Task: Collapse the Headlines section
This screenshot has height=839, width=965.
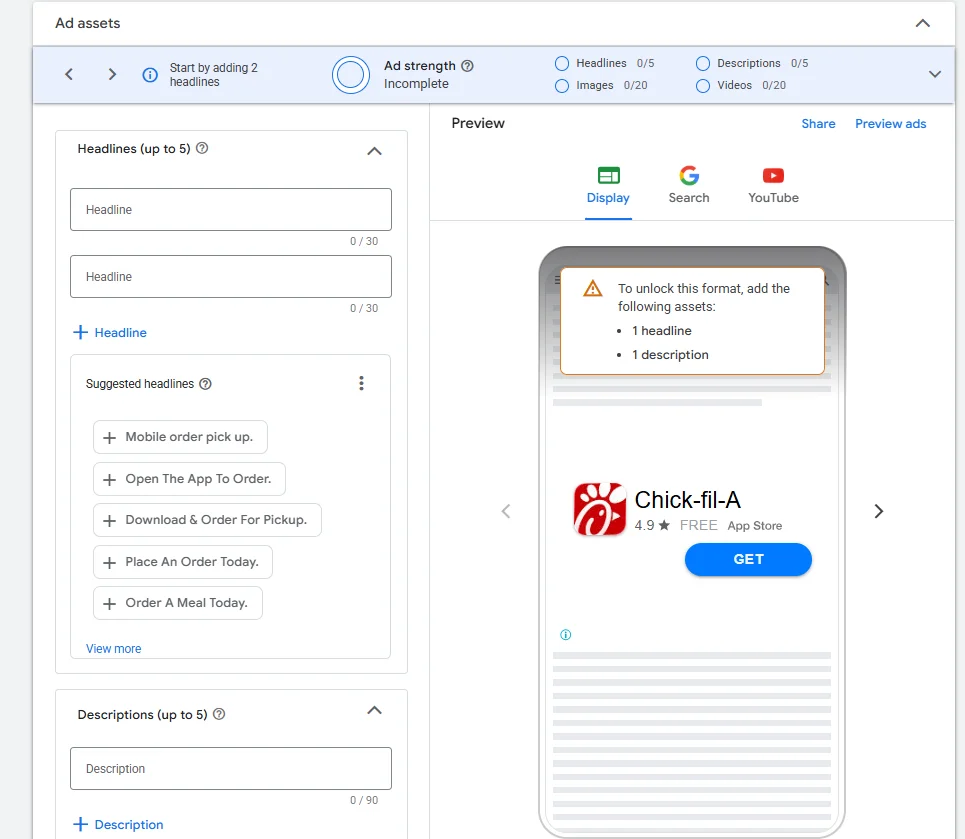Action: (374, 151)
